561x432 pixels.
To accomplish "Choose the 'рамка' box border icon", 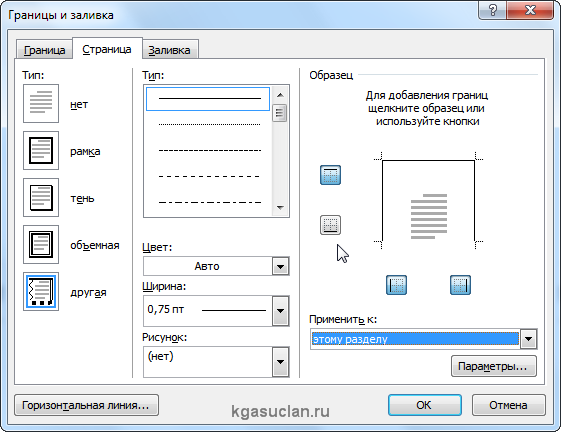I will point(41,150).
